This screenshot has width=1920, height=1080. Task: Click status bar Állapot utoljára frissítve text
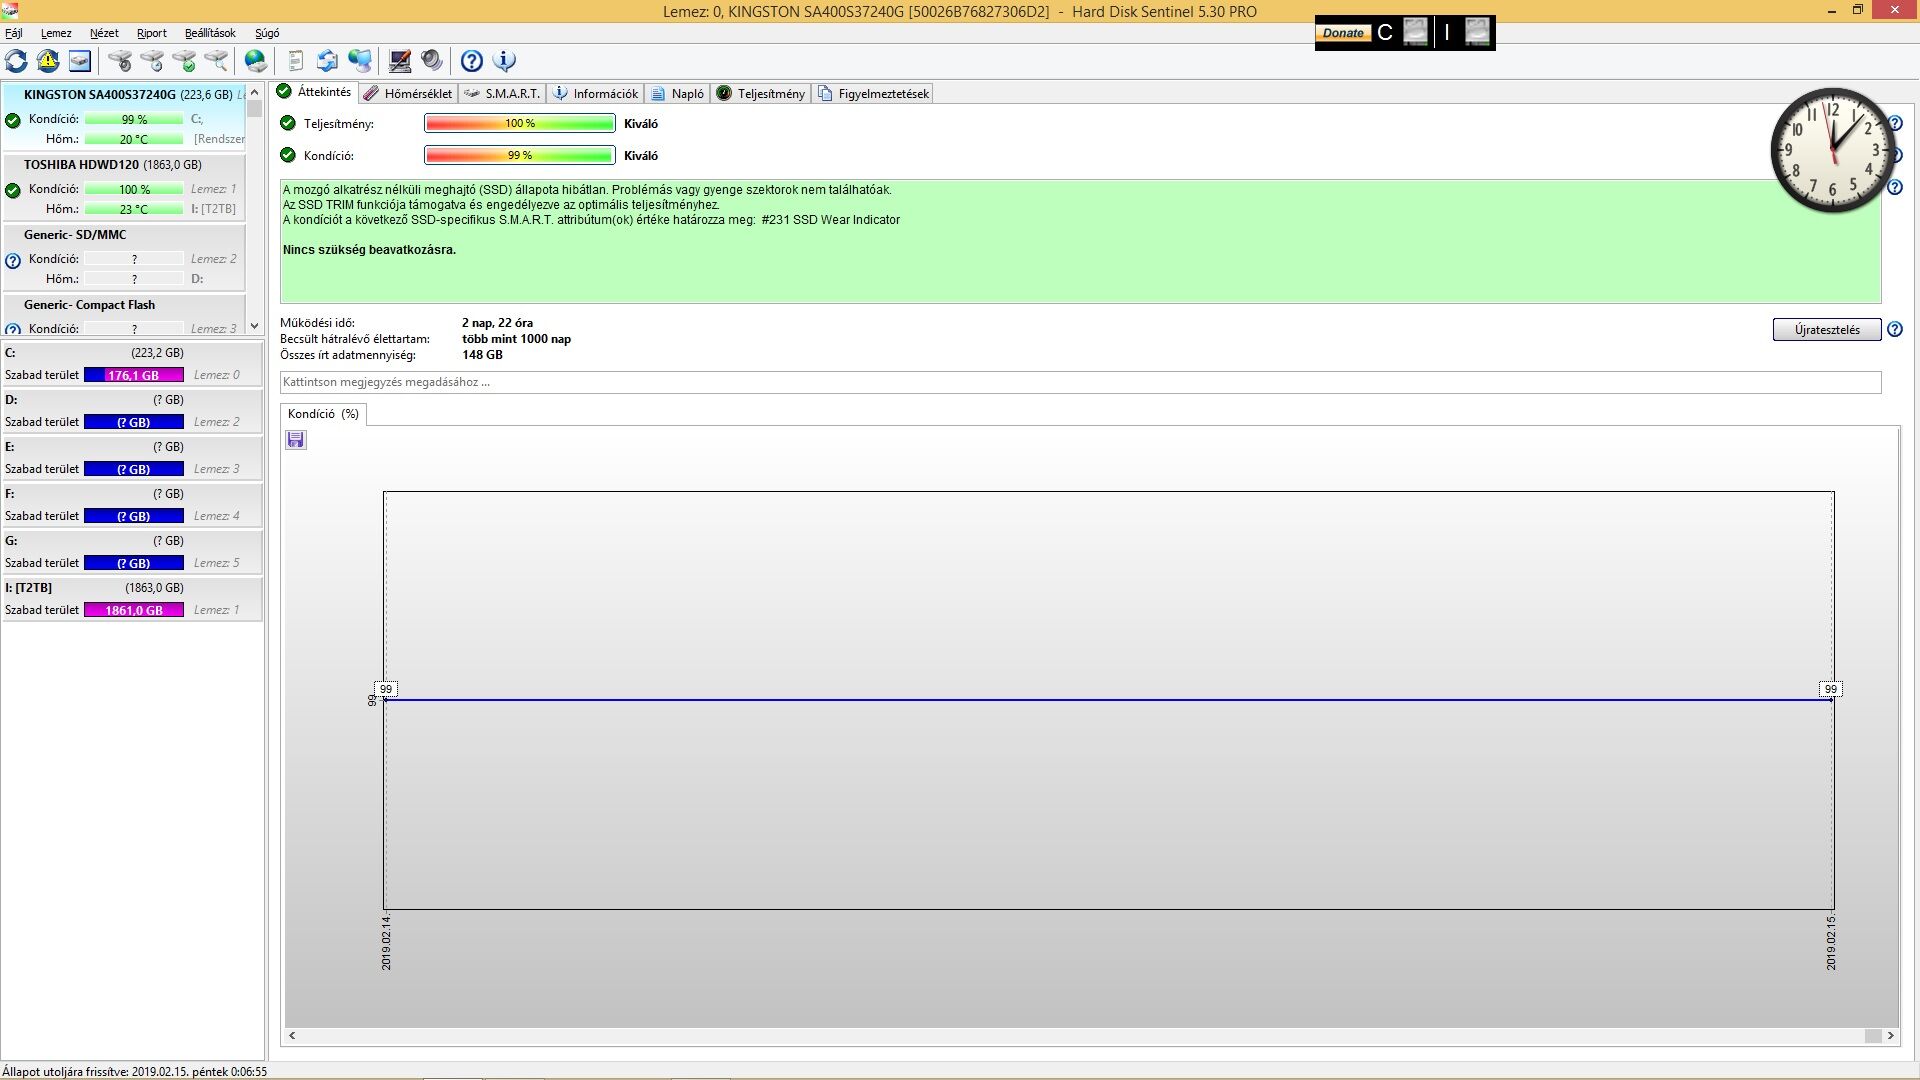click(135, 1071)
